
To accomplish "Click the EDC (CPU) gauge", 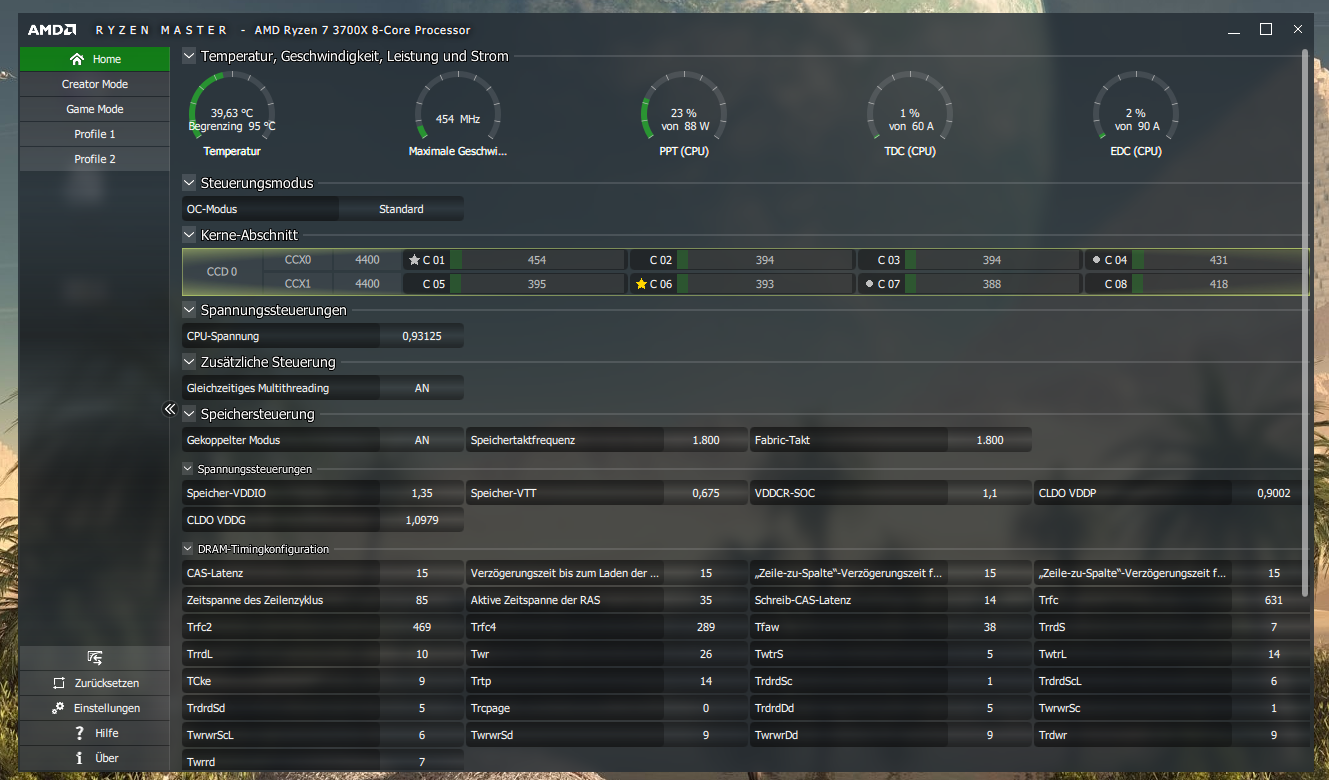I will (x=1136, y=113).
